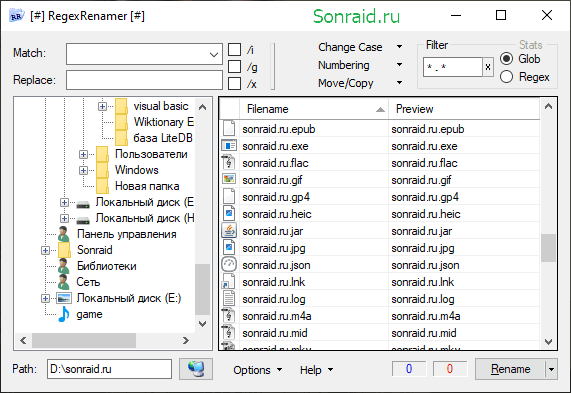Screen dimensions: 571x393
Task: Enable the /g global checkbox
Action: click(x=235, y=66)
